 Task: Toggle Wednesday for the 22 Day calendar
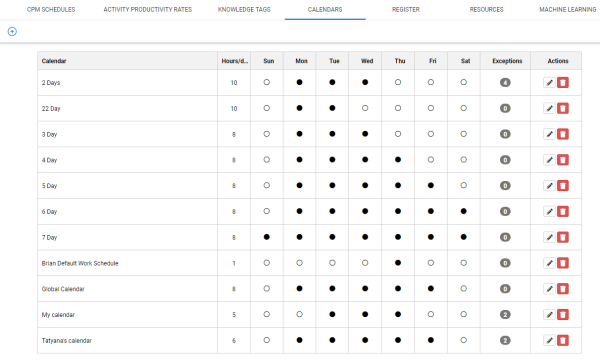(365, 108)
